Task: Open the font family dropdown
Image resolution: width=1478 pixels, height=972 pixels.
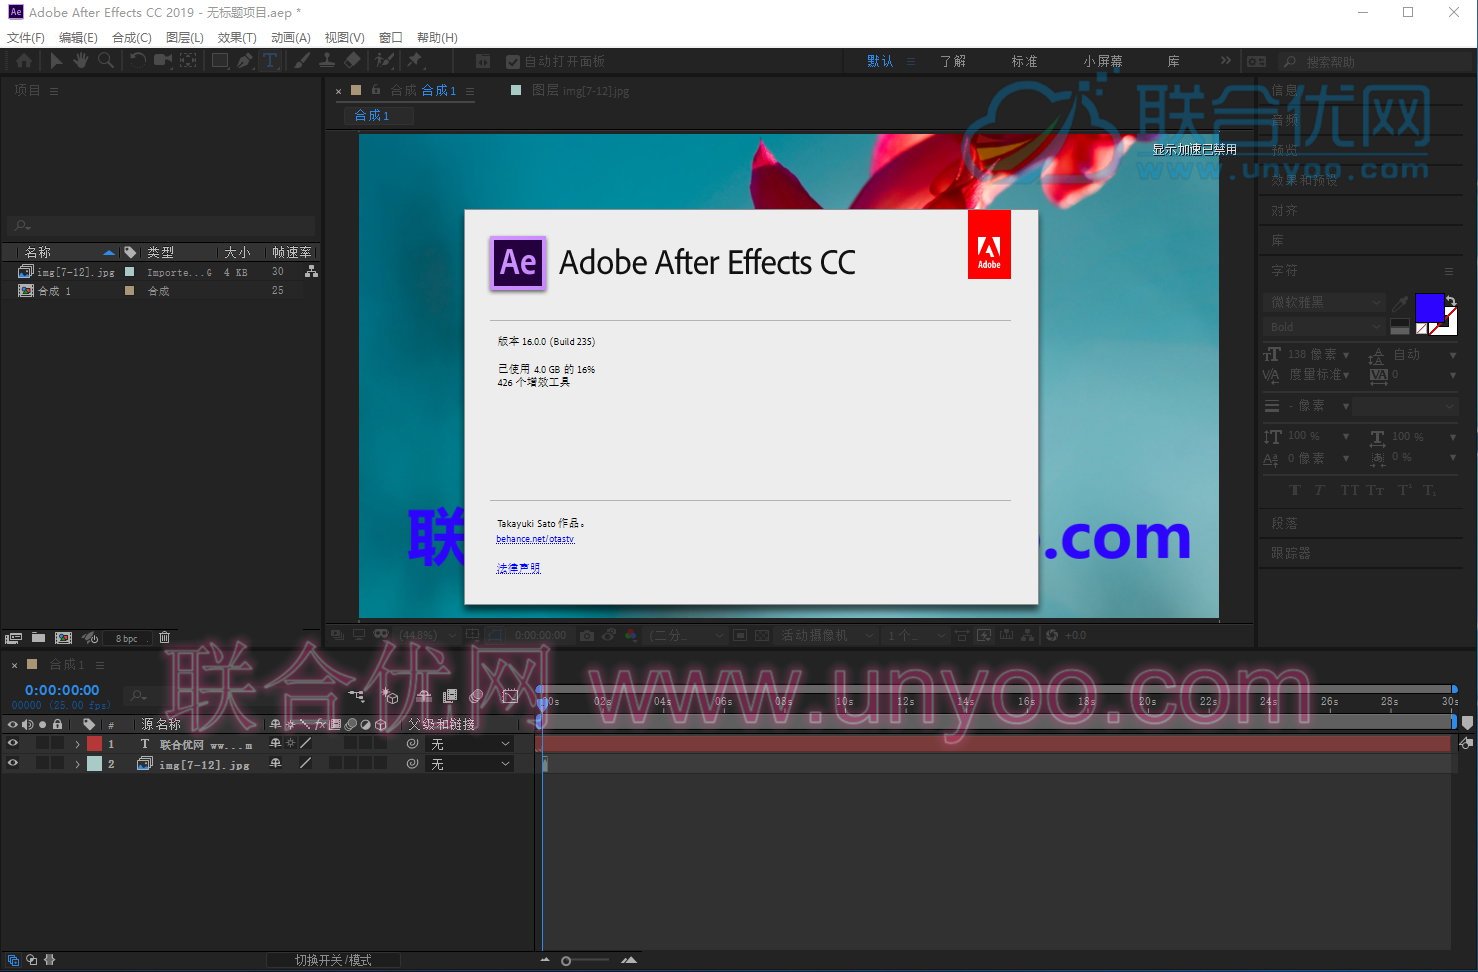Action: point(1325,302)
